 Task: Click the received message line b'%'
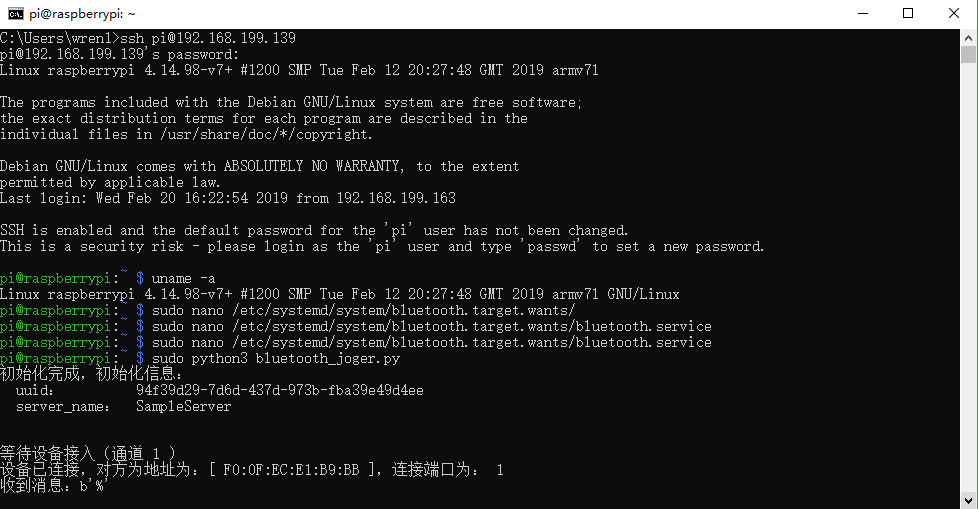tap(54, 486)
